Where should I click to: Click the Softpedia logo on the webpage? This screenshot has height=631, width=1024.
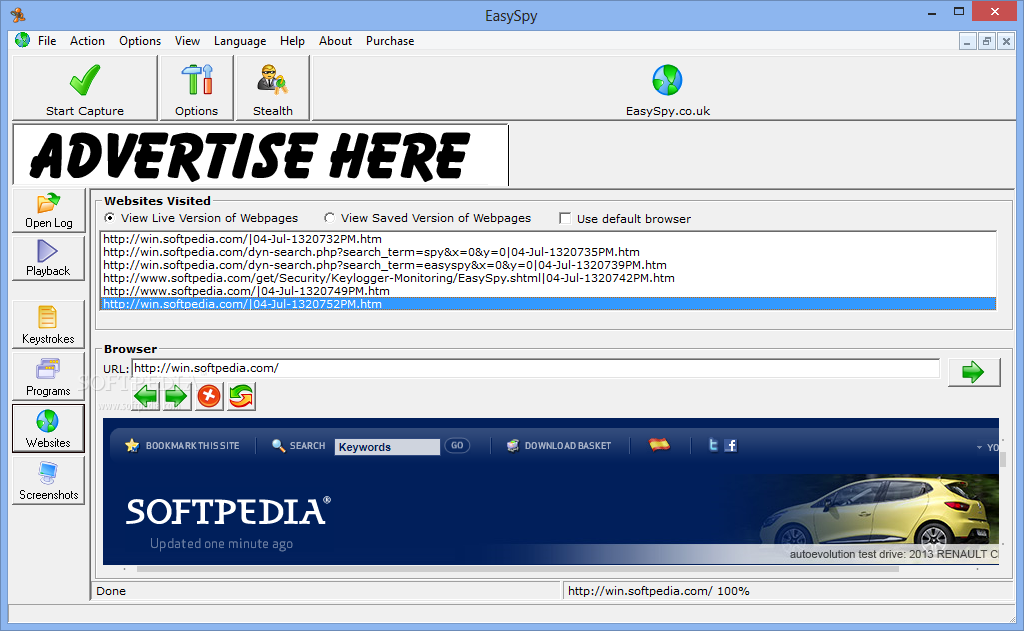click(x=228, y=511)
